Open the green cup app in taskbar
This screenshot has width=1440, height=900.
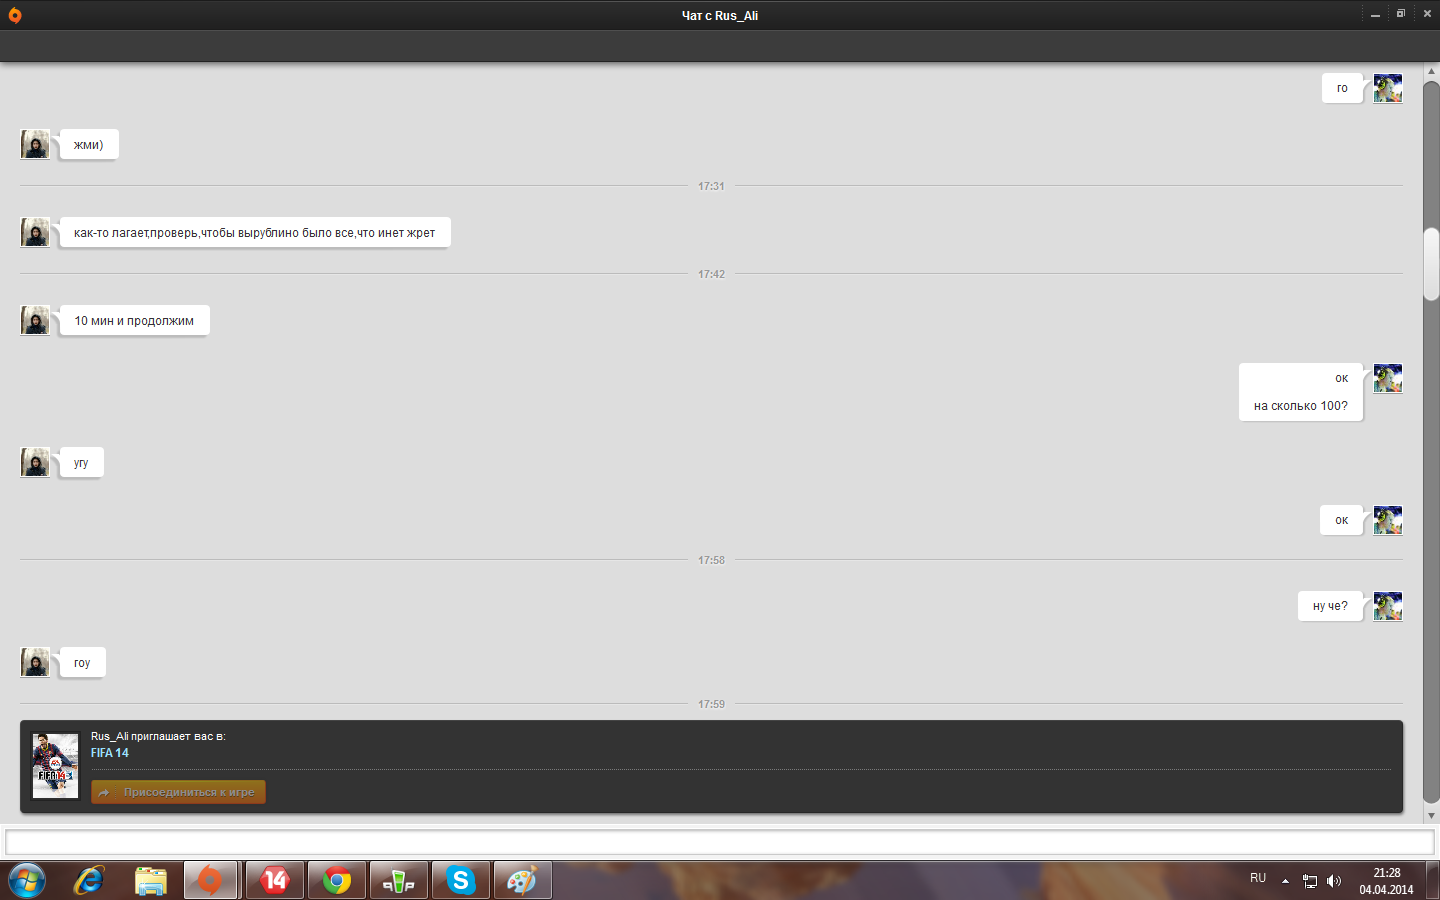tap(399, 881)
